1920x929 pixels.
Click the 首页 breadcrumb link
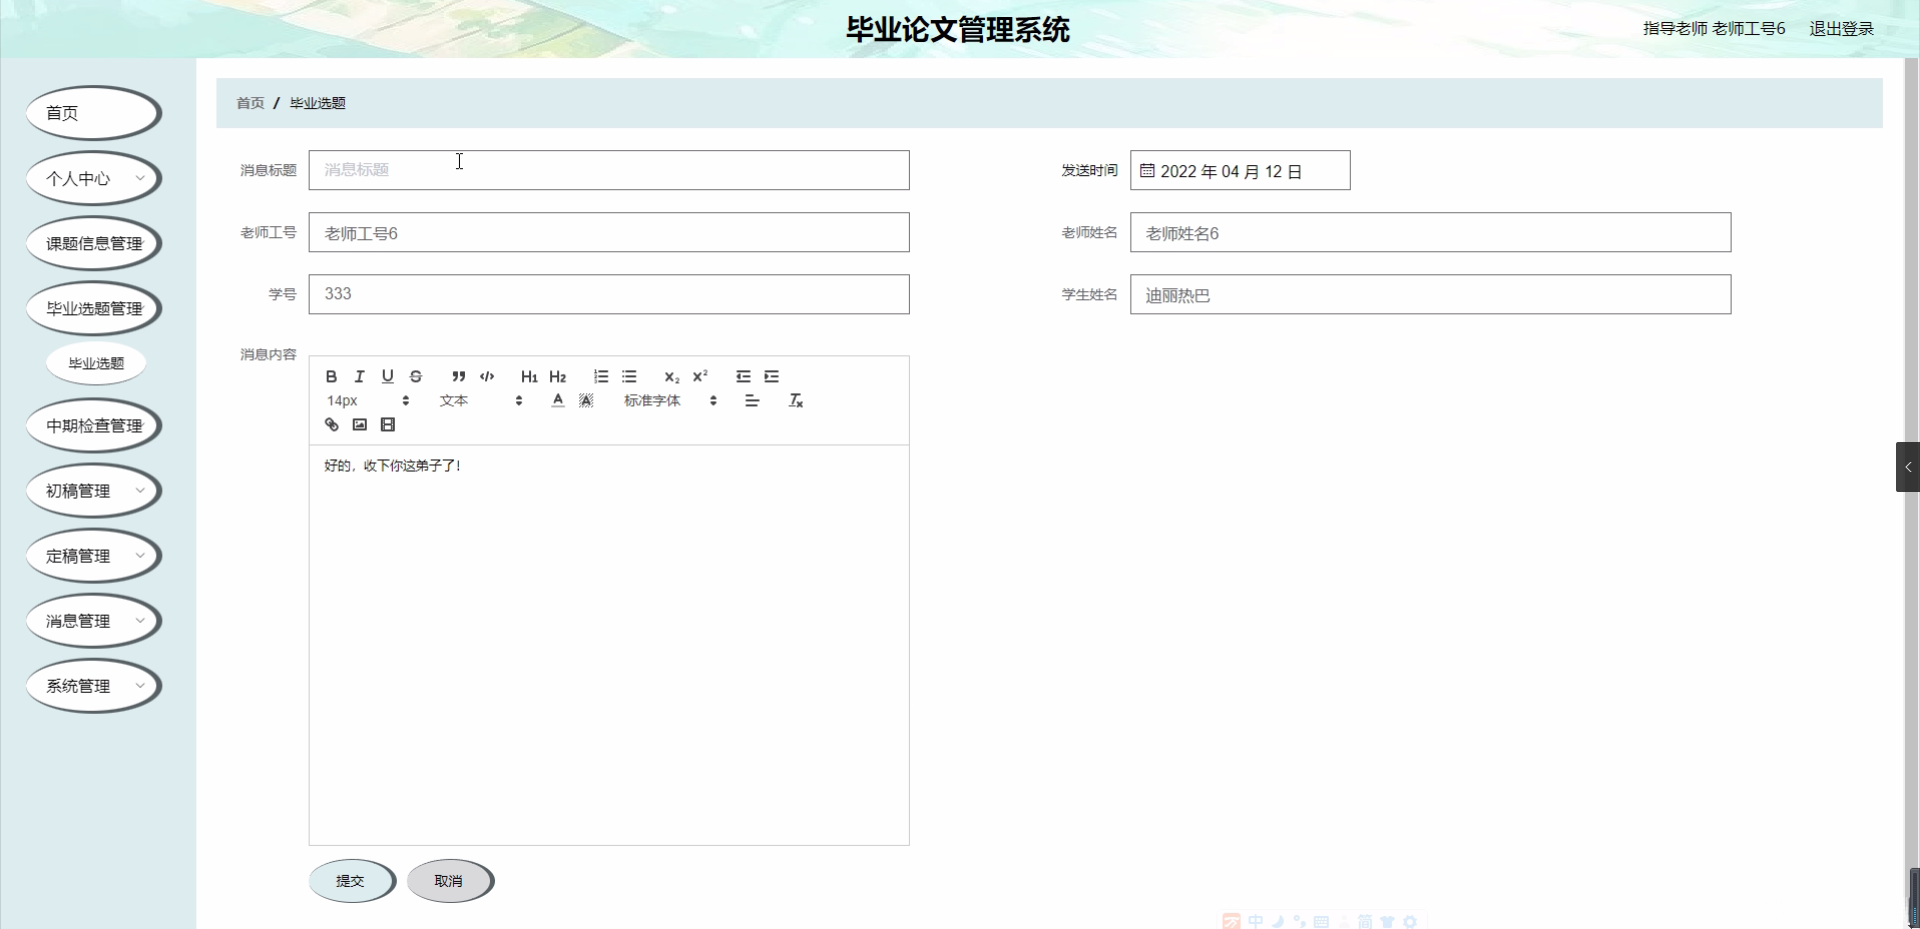(250, 103)
